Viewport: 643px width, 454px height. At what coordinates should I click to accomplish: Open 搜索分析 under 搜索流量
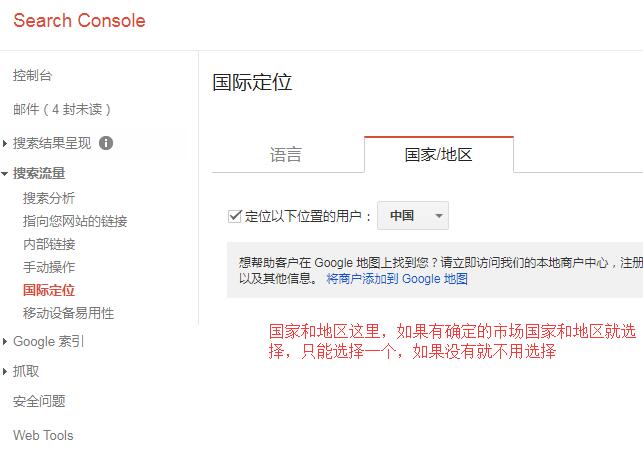(x=49, y=198)
